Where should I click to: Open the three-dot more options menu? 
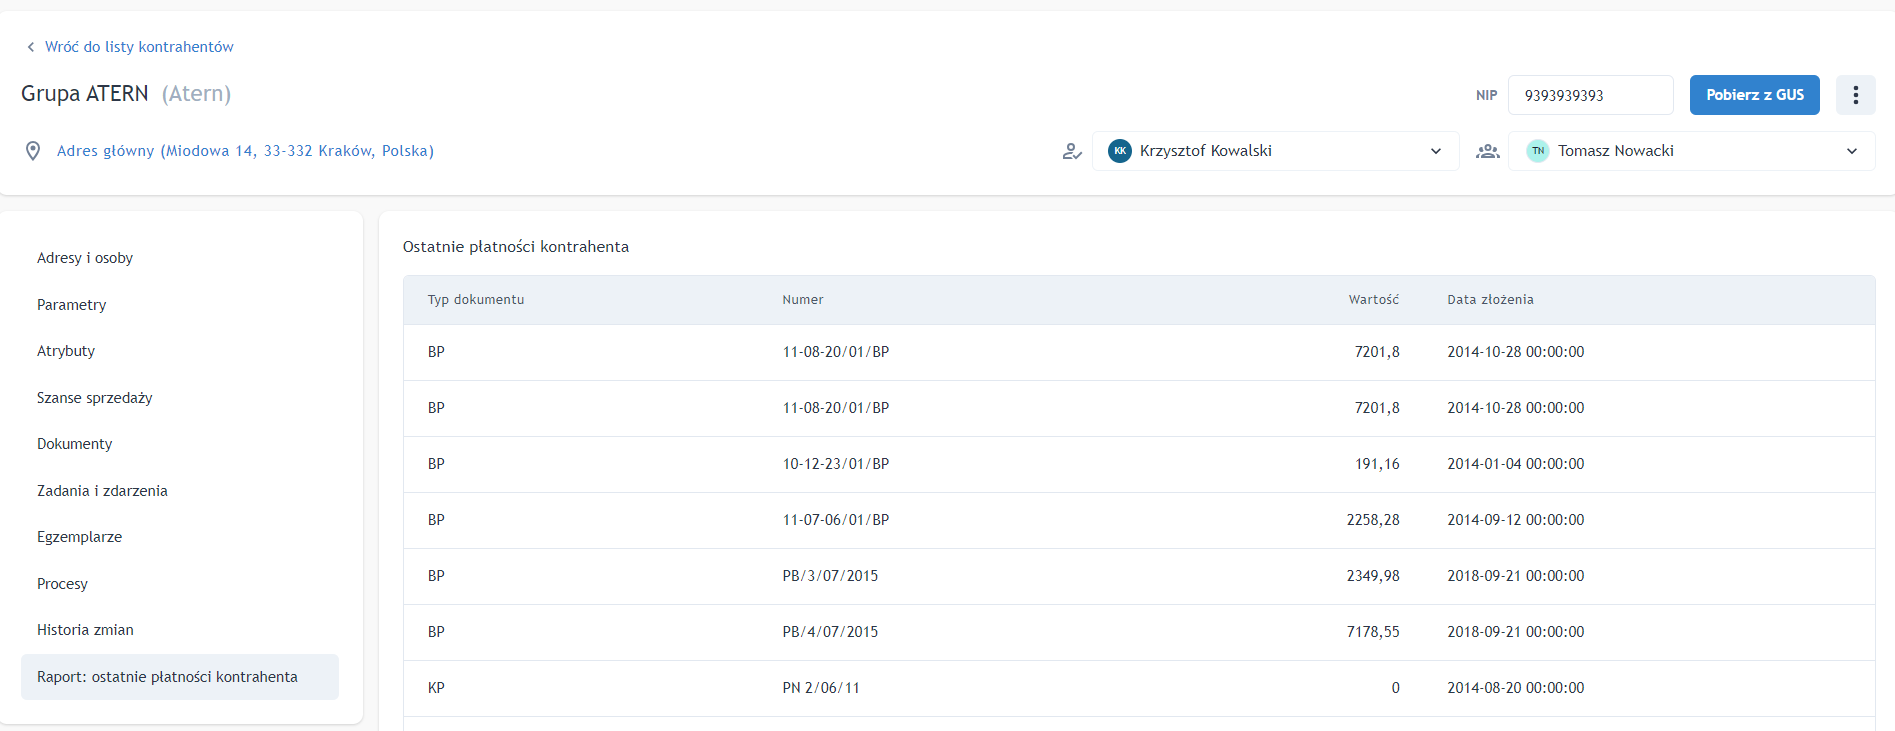click(1855, 95)
